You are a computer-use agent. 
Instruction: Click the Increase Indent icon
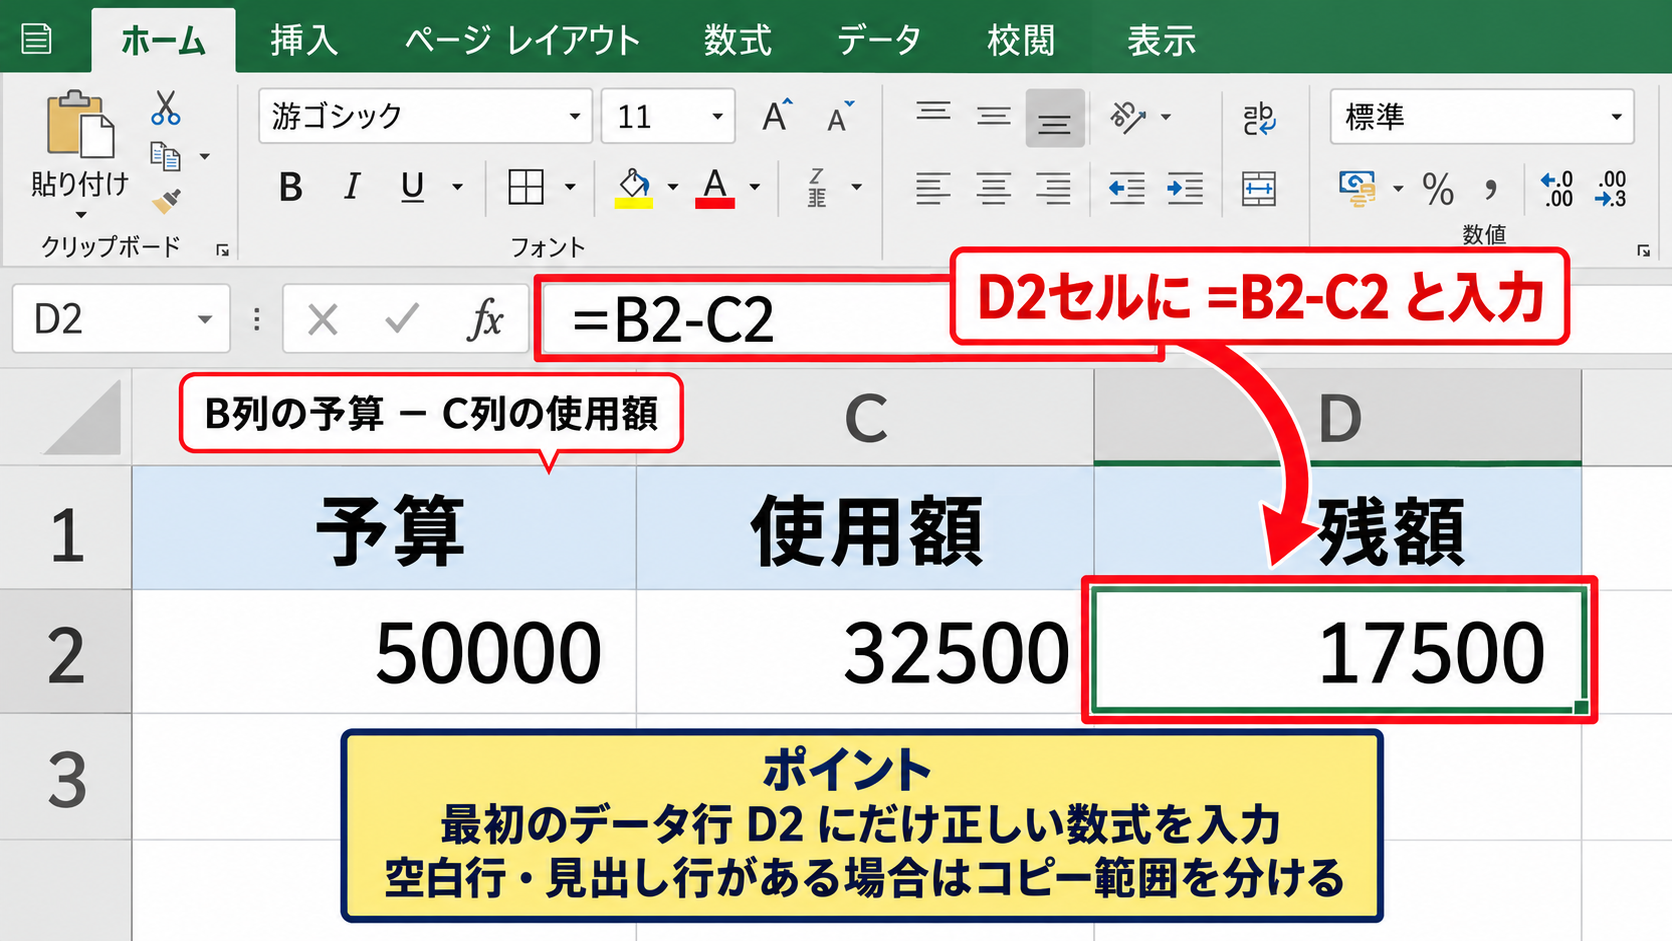(1185, 188)
